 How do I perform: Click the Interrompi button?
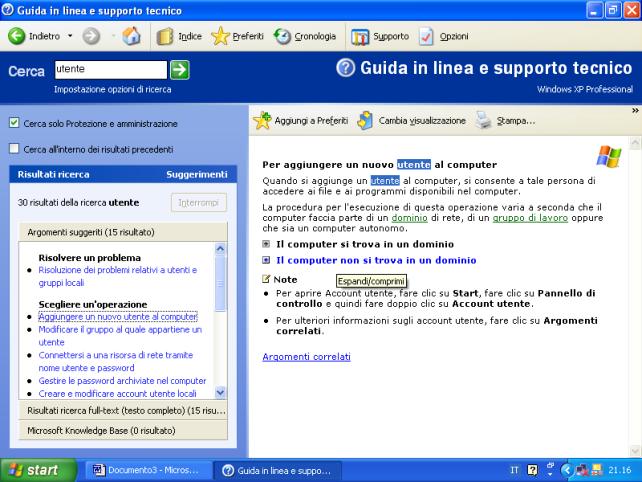point(199,203)
